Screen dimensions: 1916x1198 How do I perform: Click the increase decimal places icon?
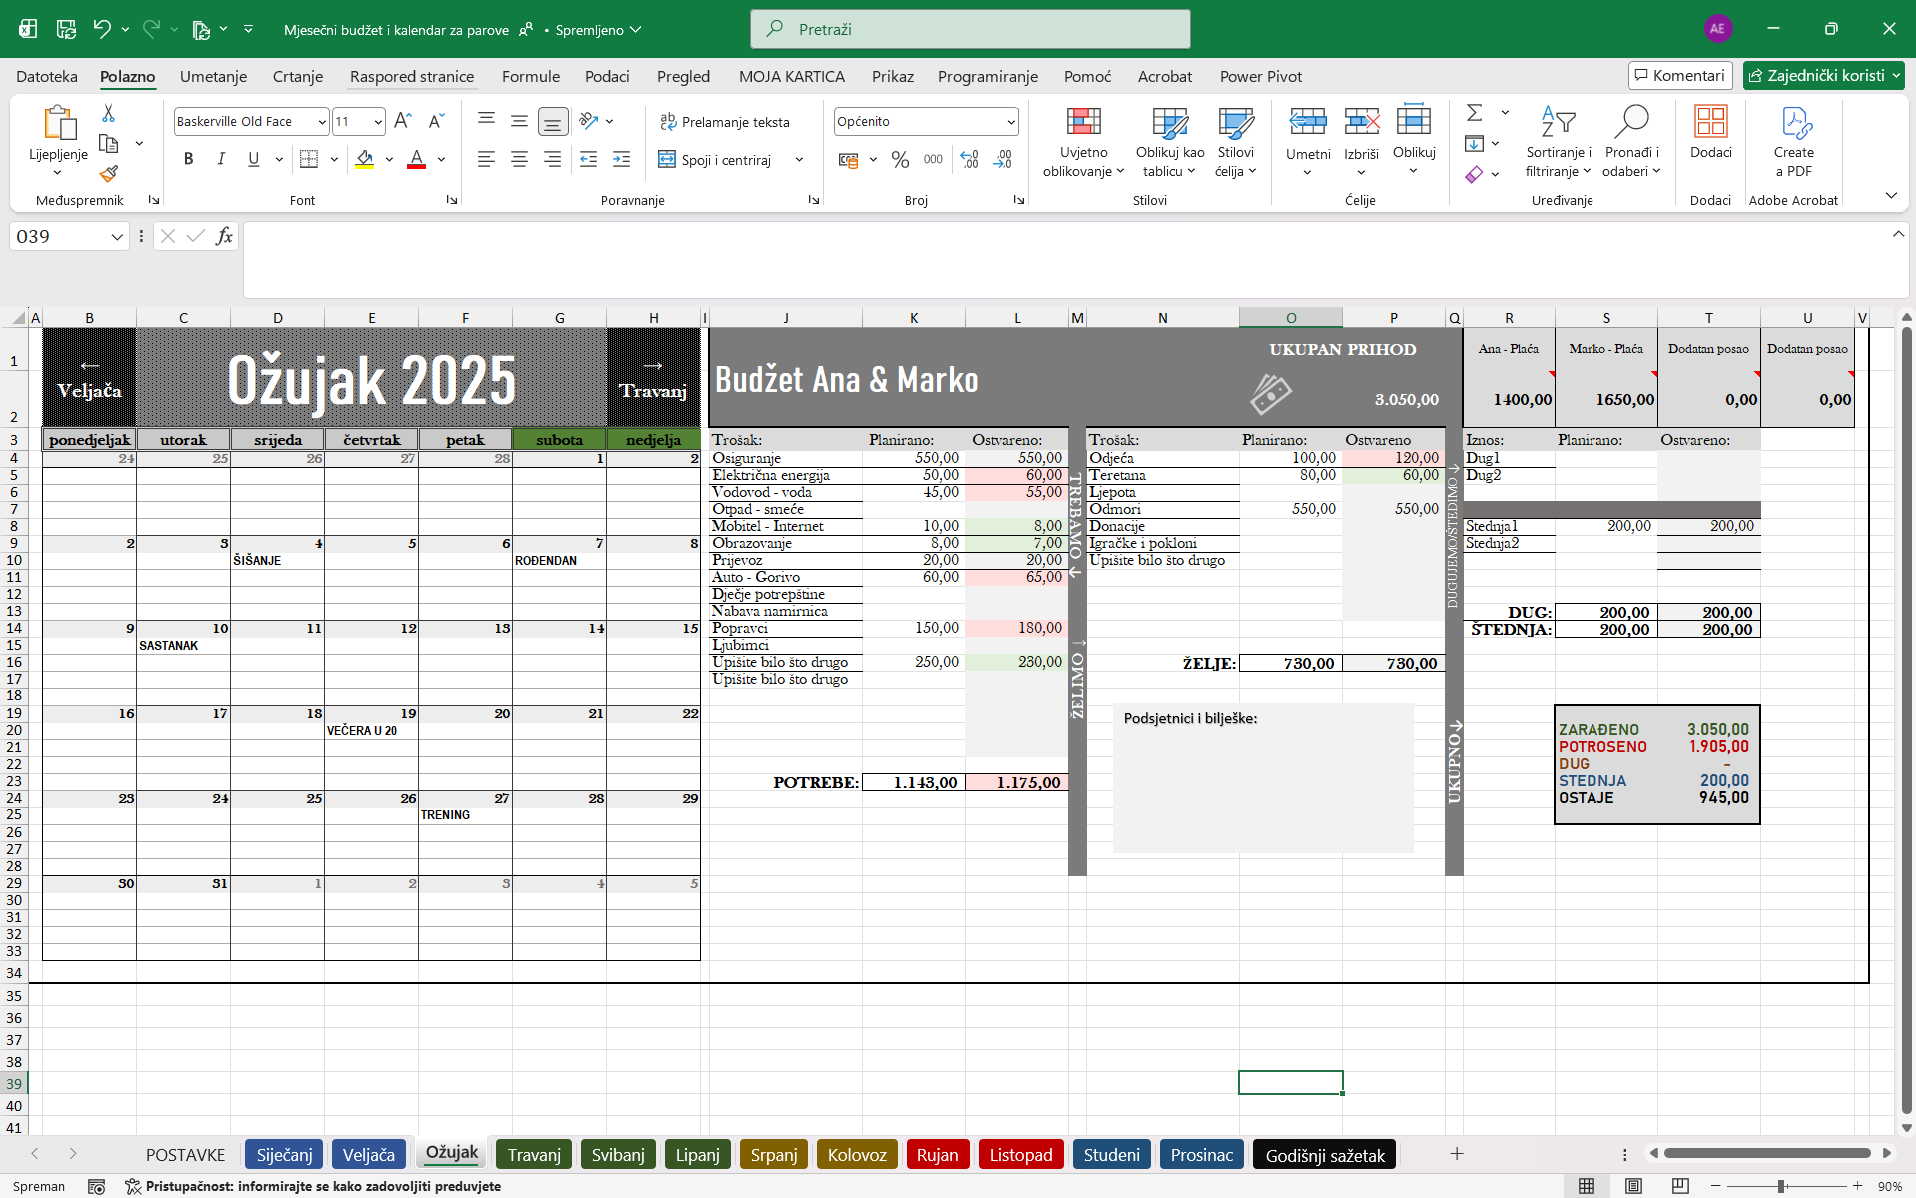(969, 159)
